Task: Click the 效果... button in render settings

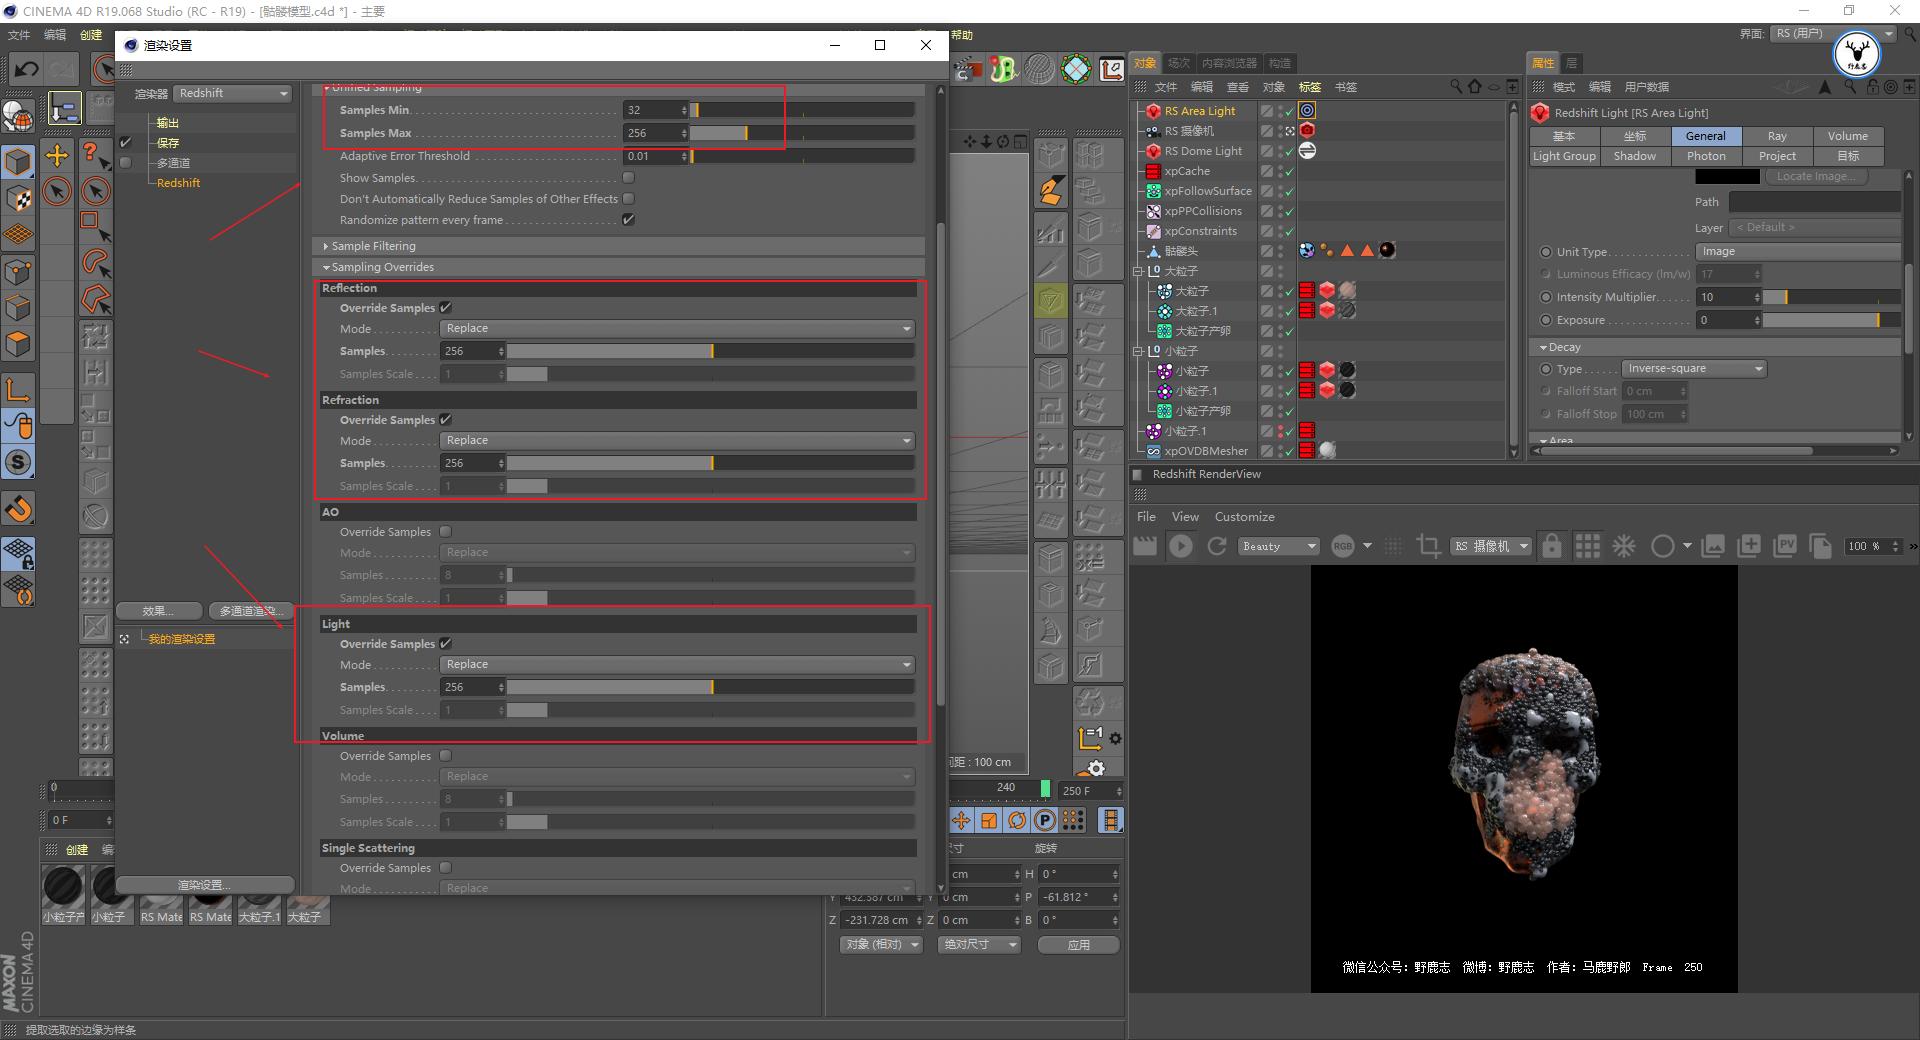Action: coord(158,610)
